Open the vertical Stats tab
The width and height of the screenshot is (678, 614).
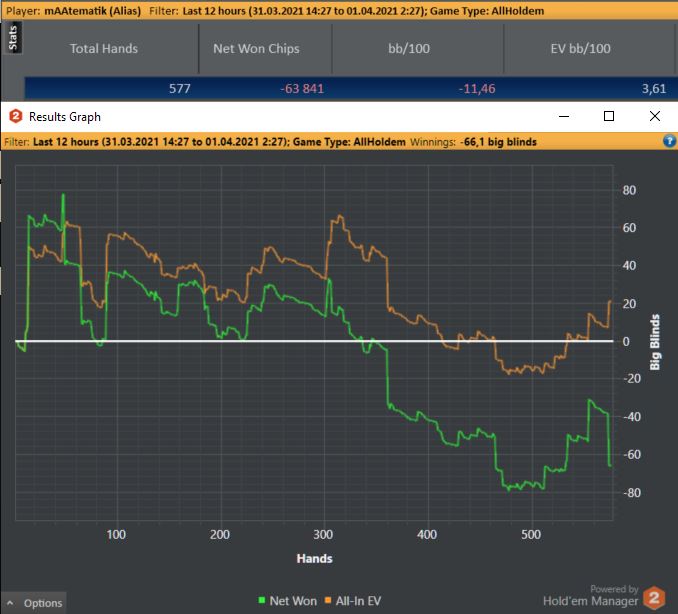pyautogui.click(x=13, y=40)
